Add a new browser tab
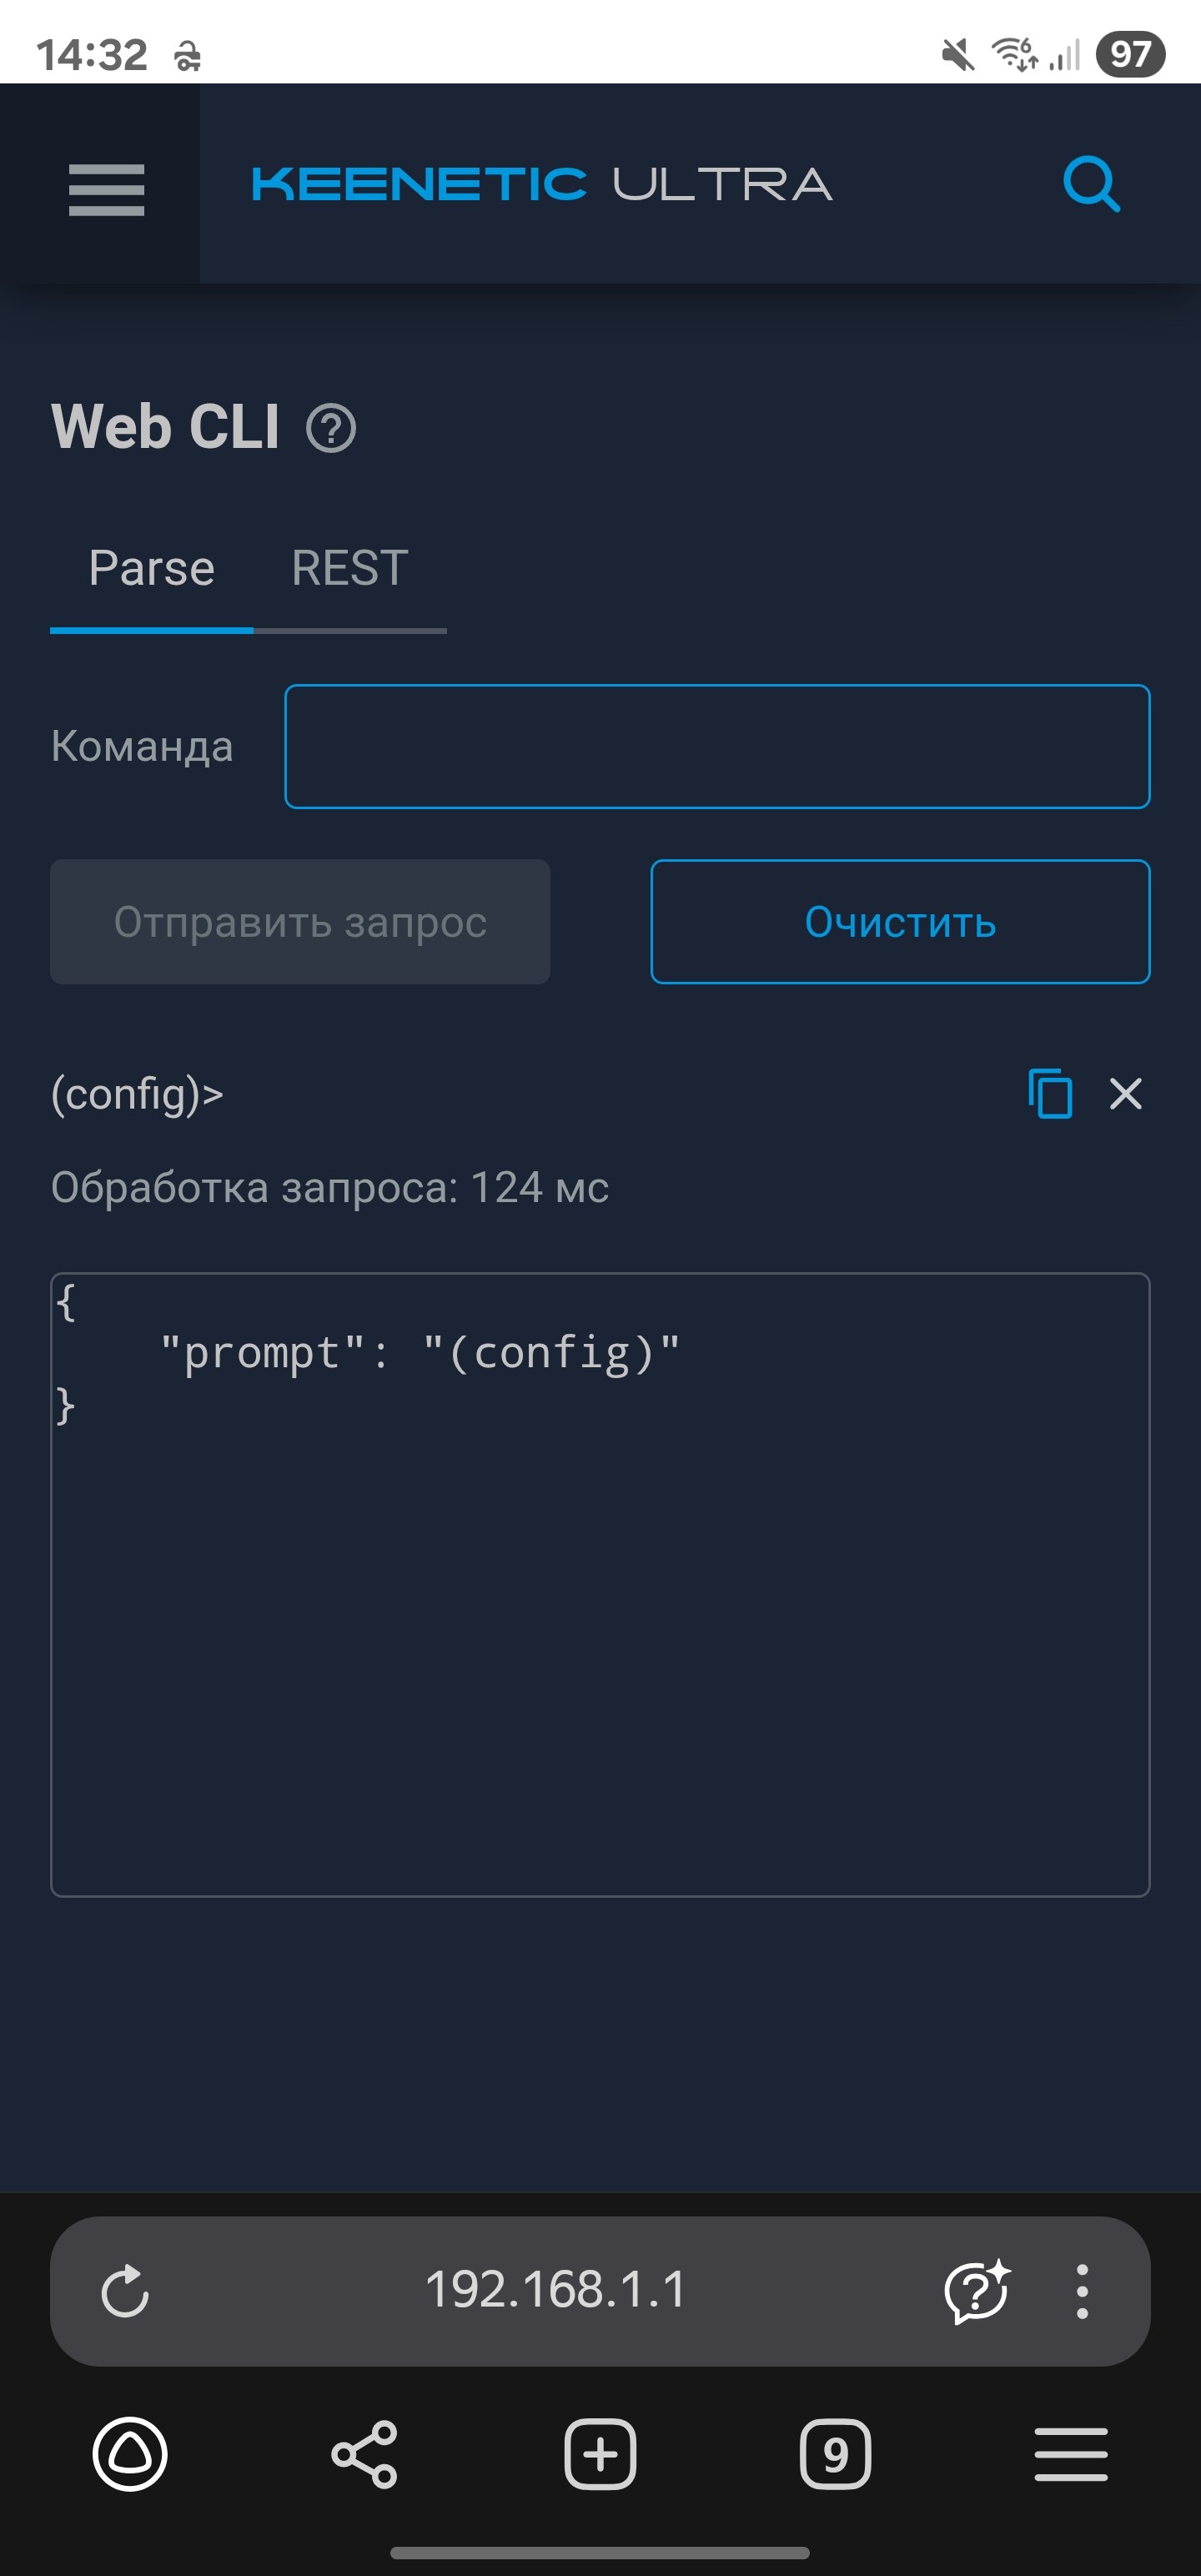Image resolution: width=1201 pixels, height=2576 pixels. (600, 2454)
